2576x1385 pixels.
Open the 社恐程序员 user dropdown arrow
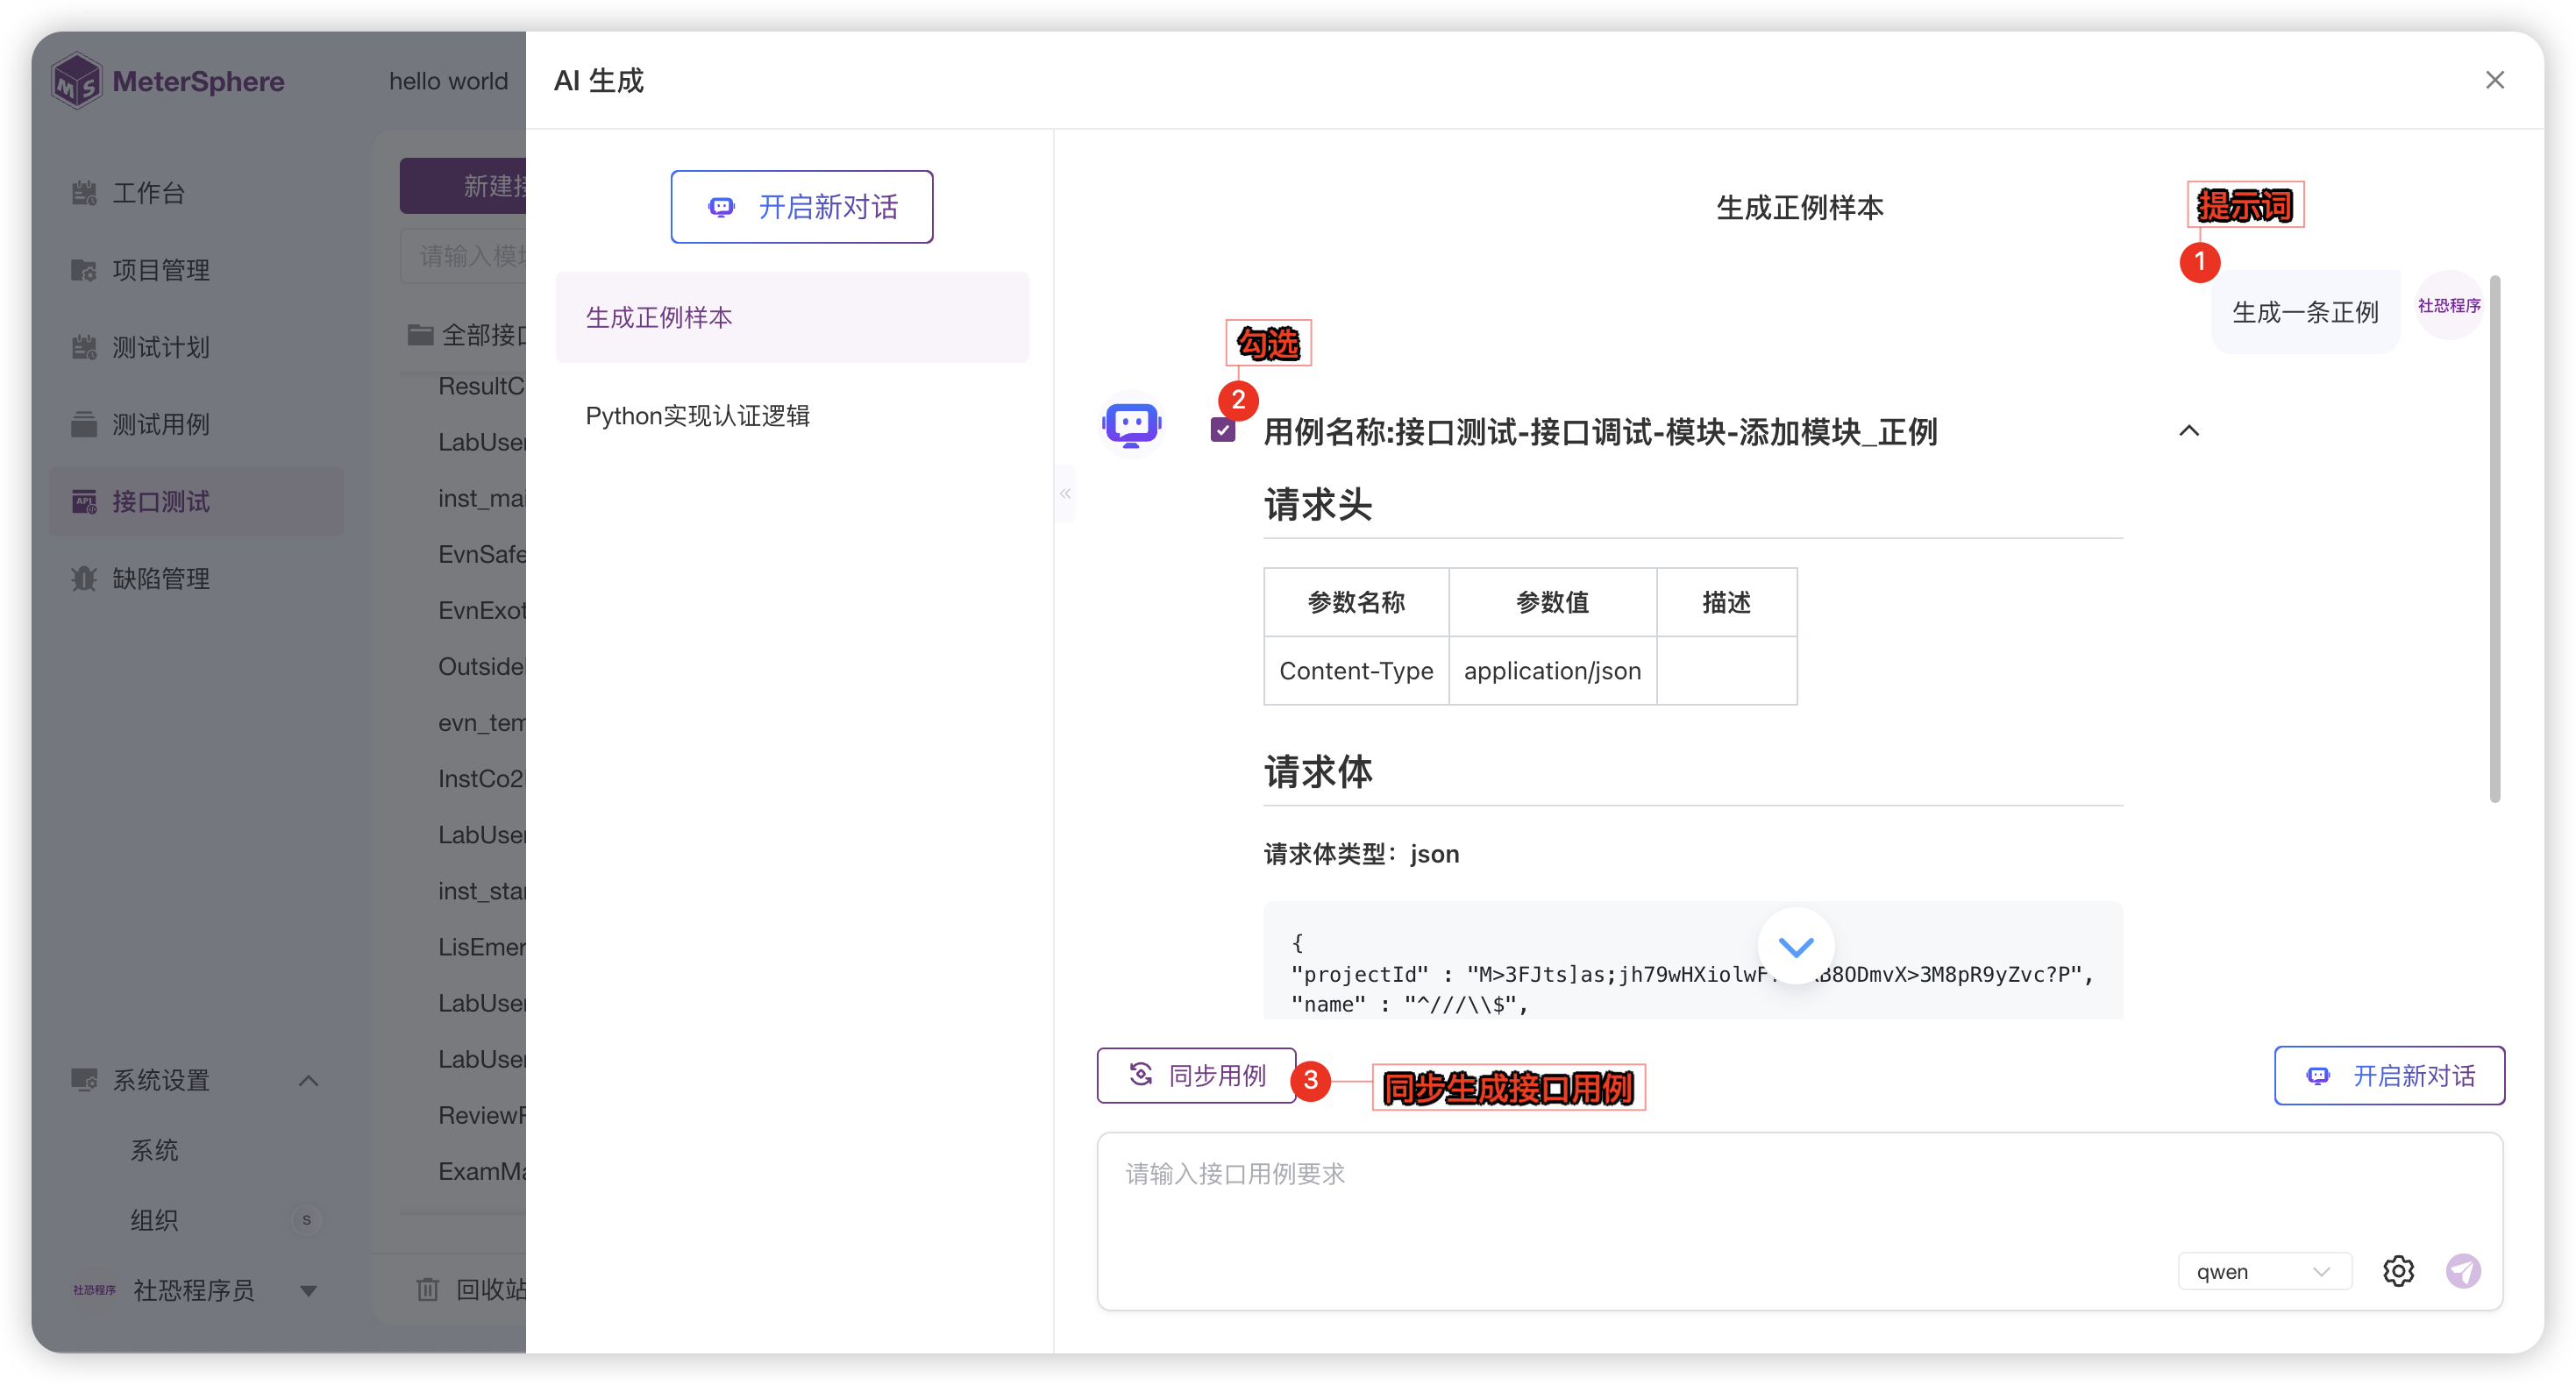click(309, 1291)
